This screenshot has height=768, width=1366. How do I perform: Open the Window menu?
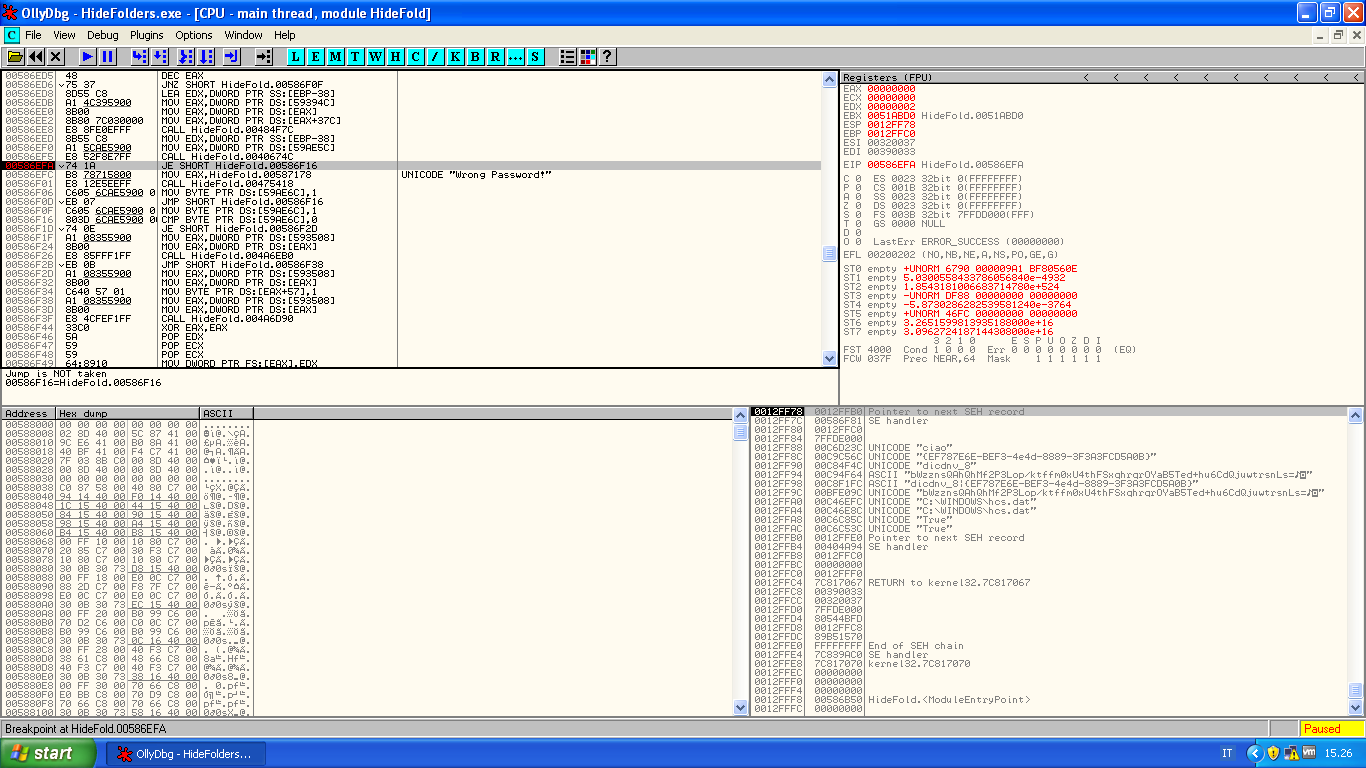coord(244,35)
